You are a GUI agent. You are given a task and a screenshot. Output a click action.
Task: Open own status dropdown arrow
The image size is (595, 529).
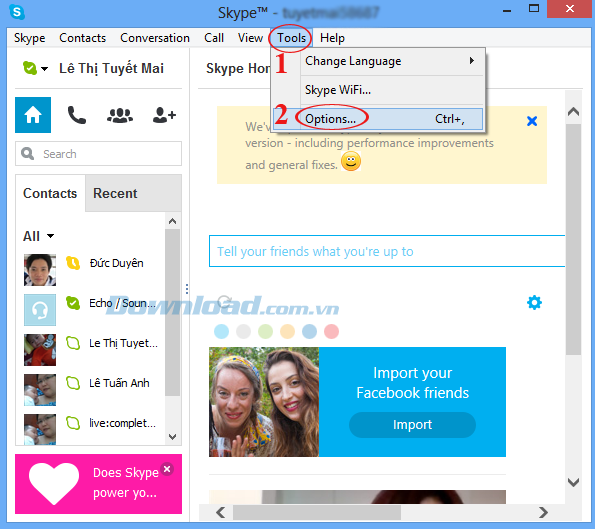click(x=44, y=69)
